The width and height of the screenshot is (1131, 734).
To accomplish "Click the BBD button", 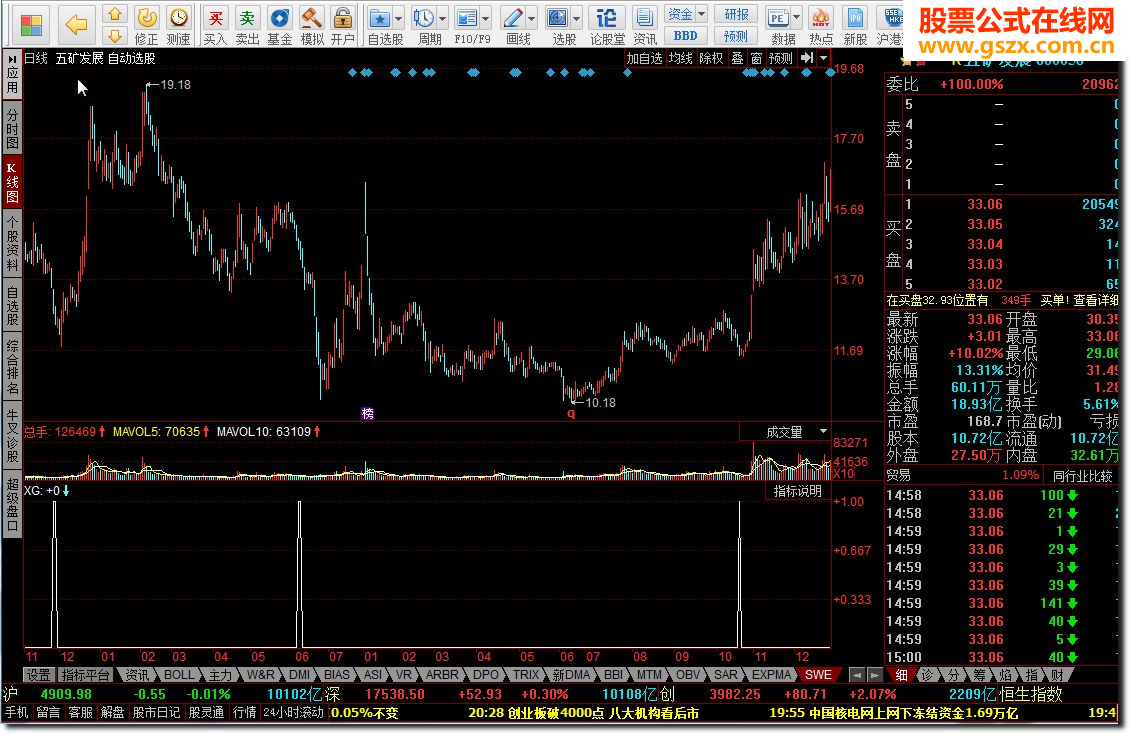I will (x=685, y=35).
